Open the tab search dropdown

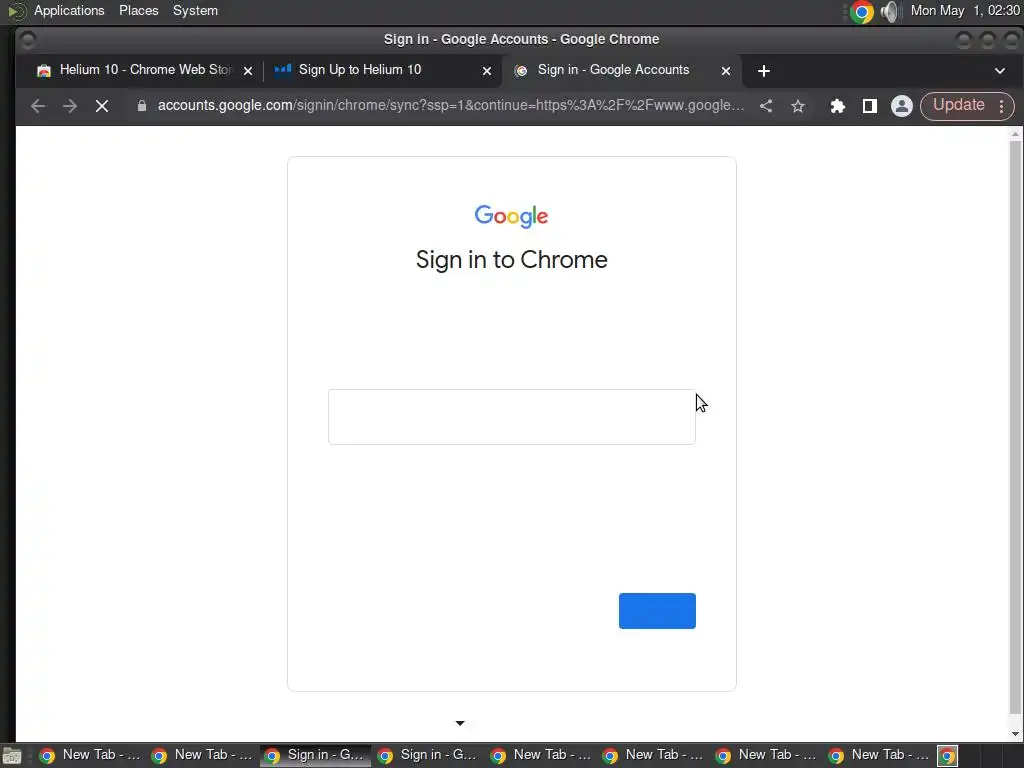(x=1000, y=71)
